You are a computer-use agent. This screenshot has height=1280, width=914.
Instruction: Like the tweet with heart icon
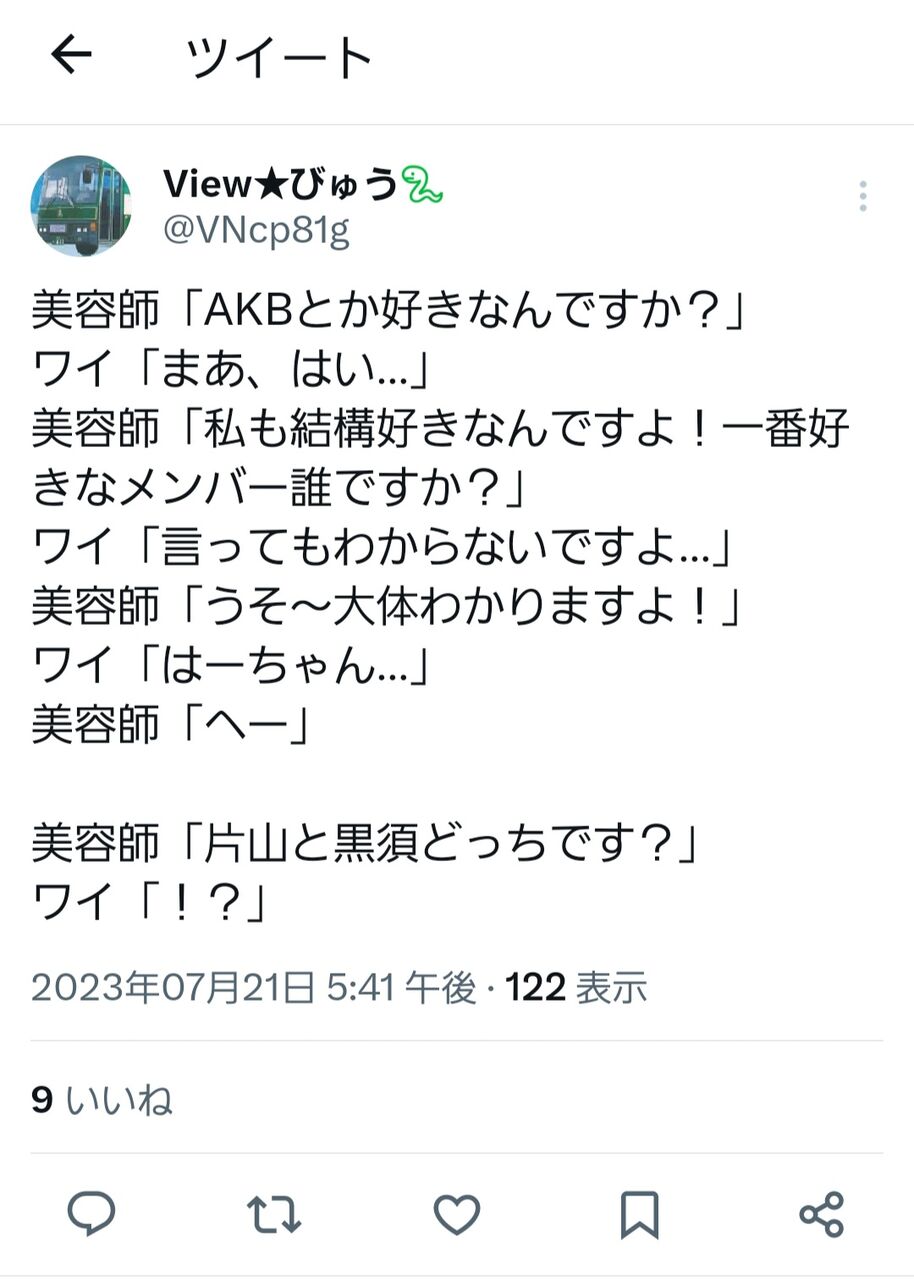pyautogui.click(x=456, y=1215)
